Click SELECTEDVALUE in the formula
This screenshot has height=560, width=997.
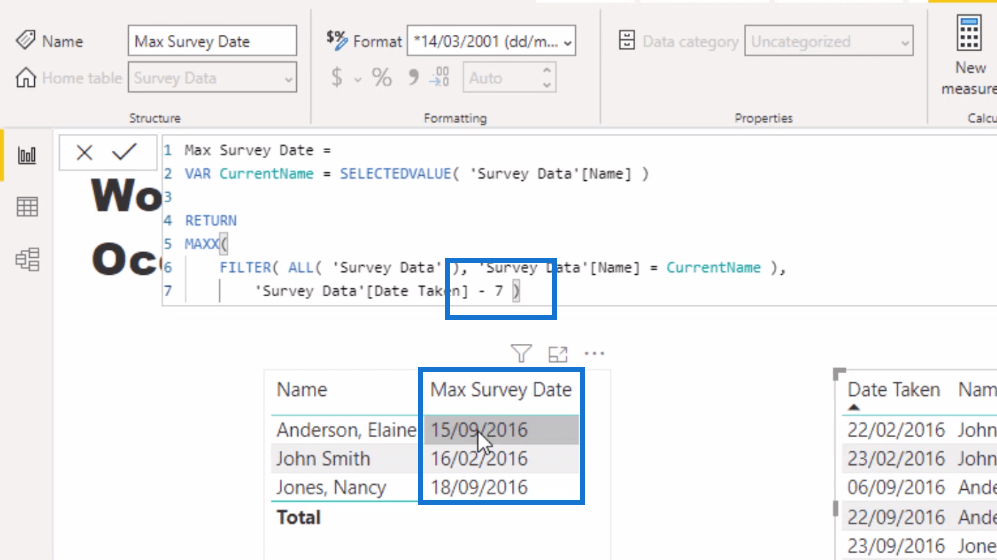pyautogui.click(x=395, y=174)
